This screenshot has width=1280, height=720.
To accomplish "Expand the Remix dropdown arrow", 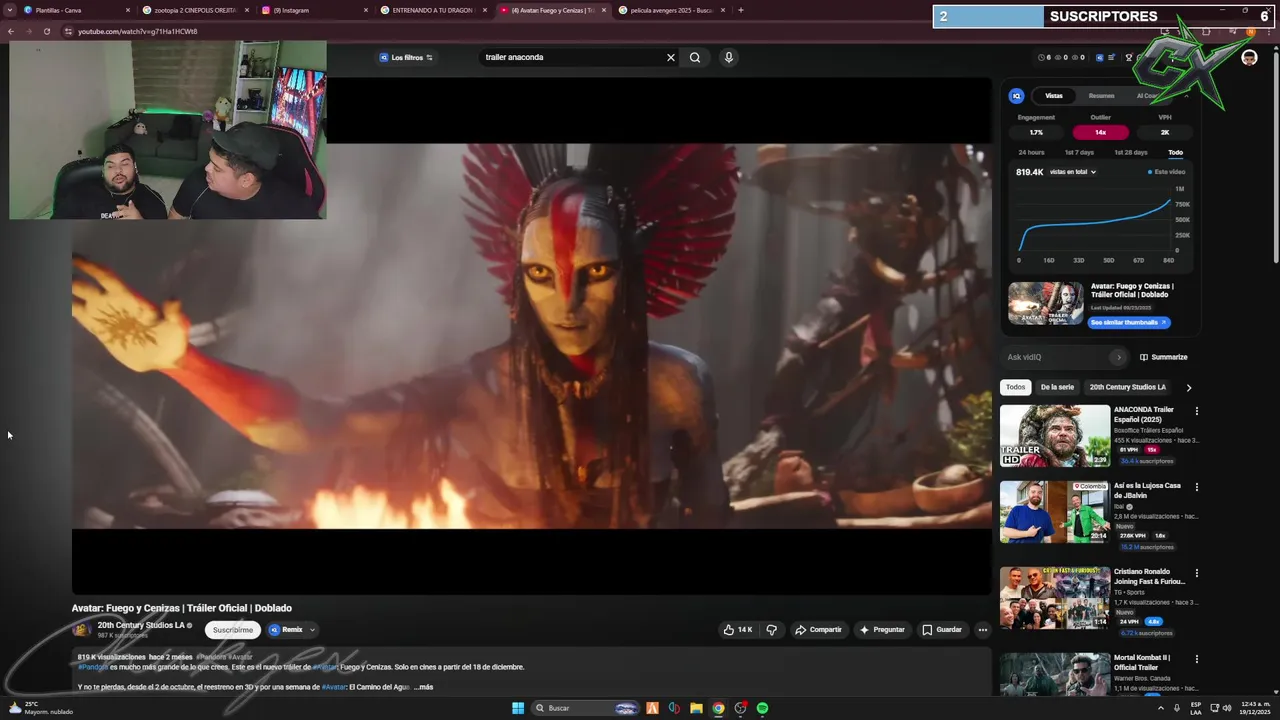I will pos(312,630).
